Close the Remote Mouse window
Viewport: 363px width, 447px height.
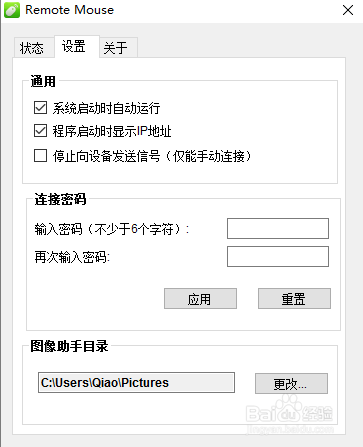click(348, 10)
